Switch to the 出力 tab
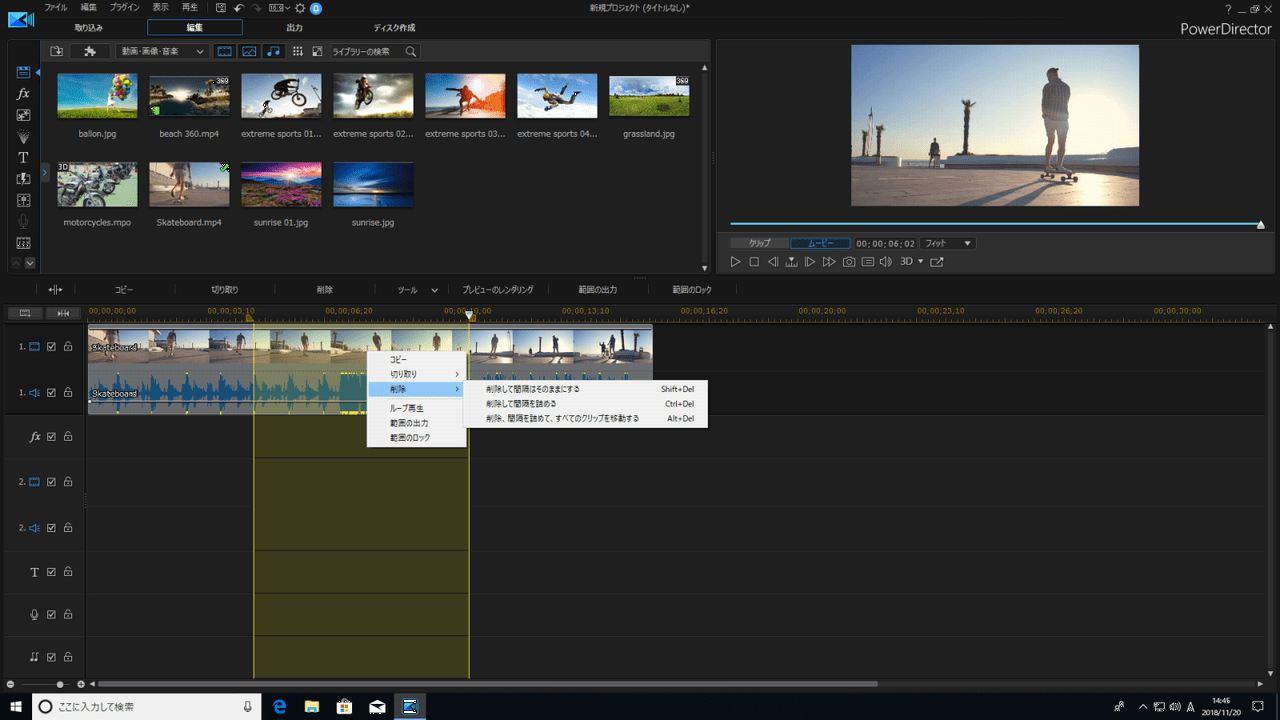 pos(294,28)
